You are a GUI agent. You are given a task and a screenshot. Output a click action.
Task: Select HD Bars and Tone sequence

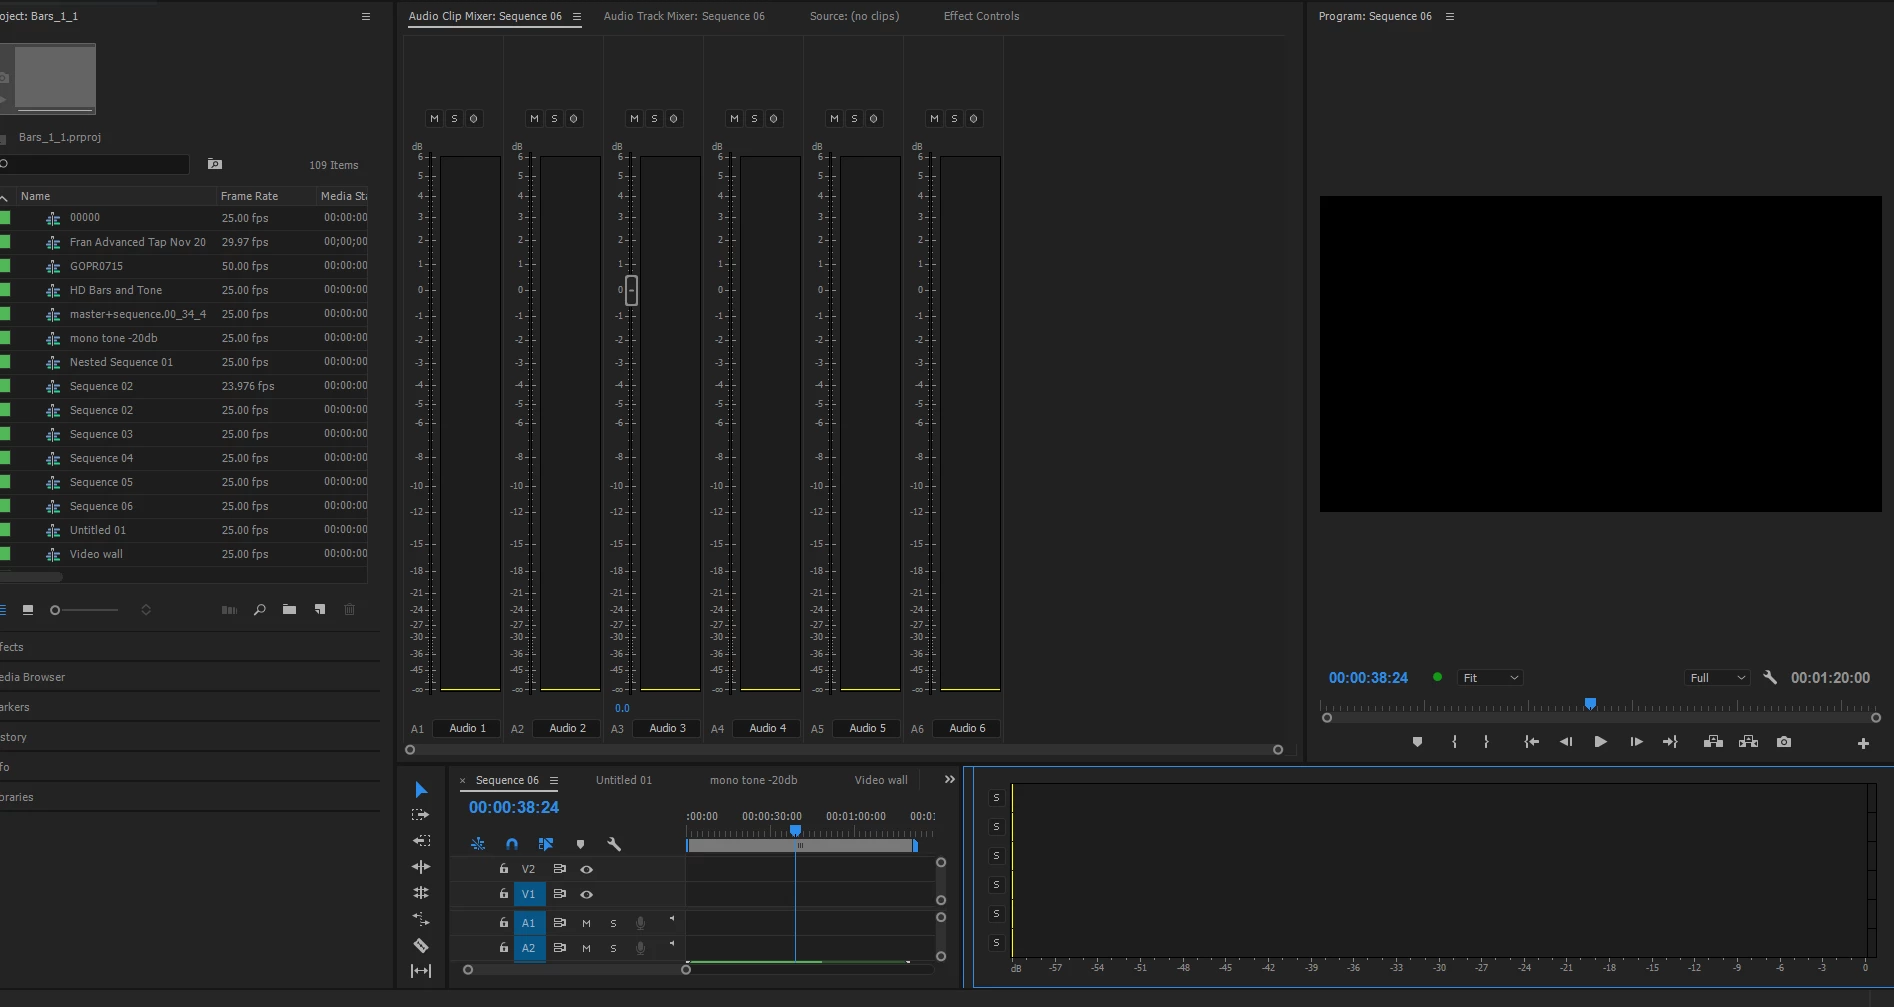(x=116, y=290)
